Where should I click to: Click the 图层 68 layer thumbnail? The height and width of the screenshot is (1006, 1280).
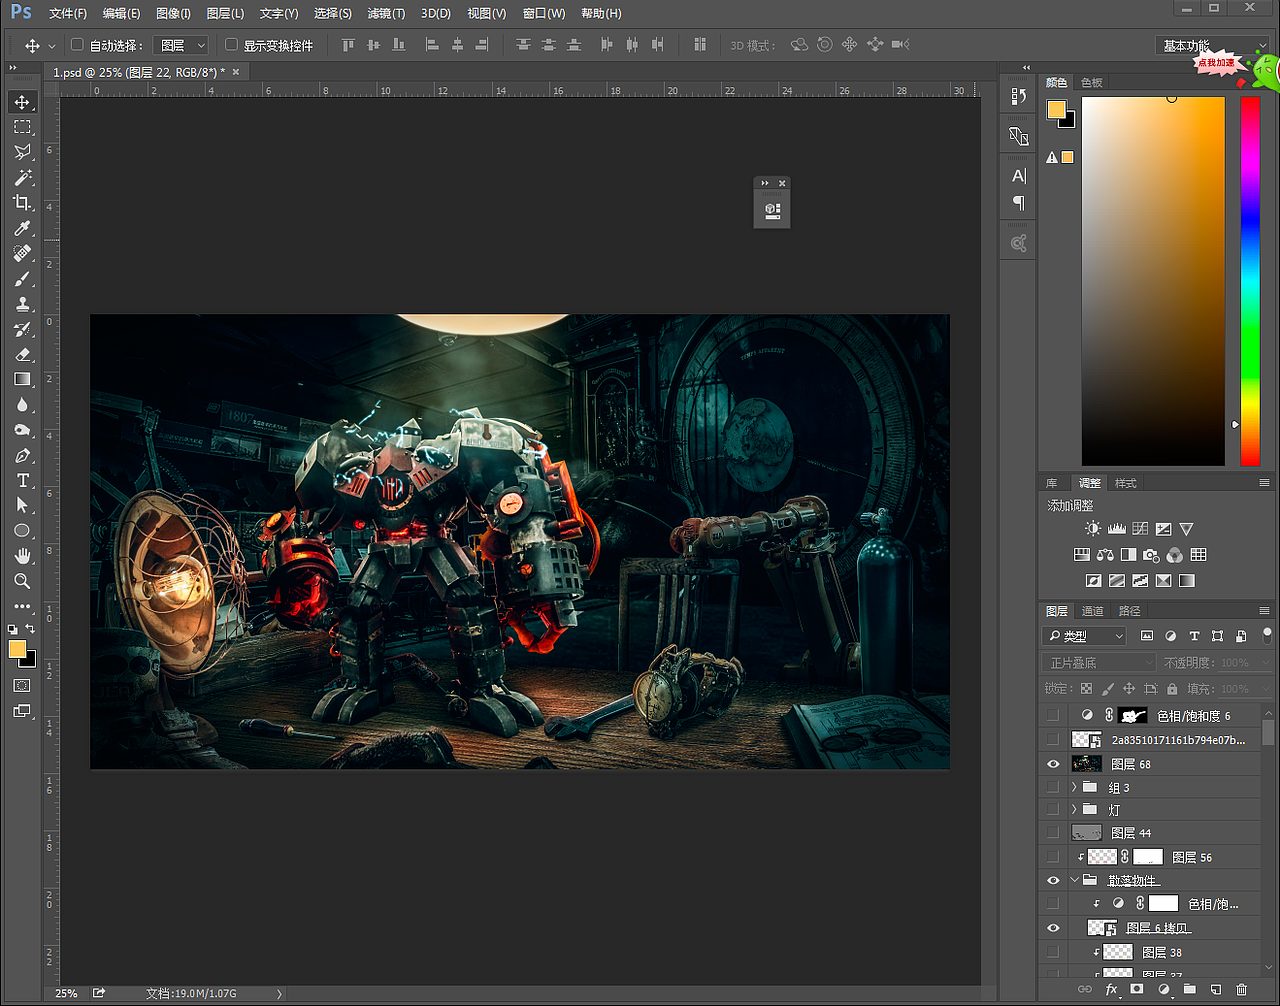click(1086, 764)
